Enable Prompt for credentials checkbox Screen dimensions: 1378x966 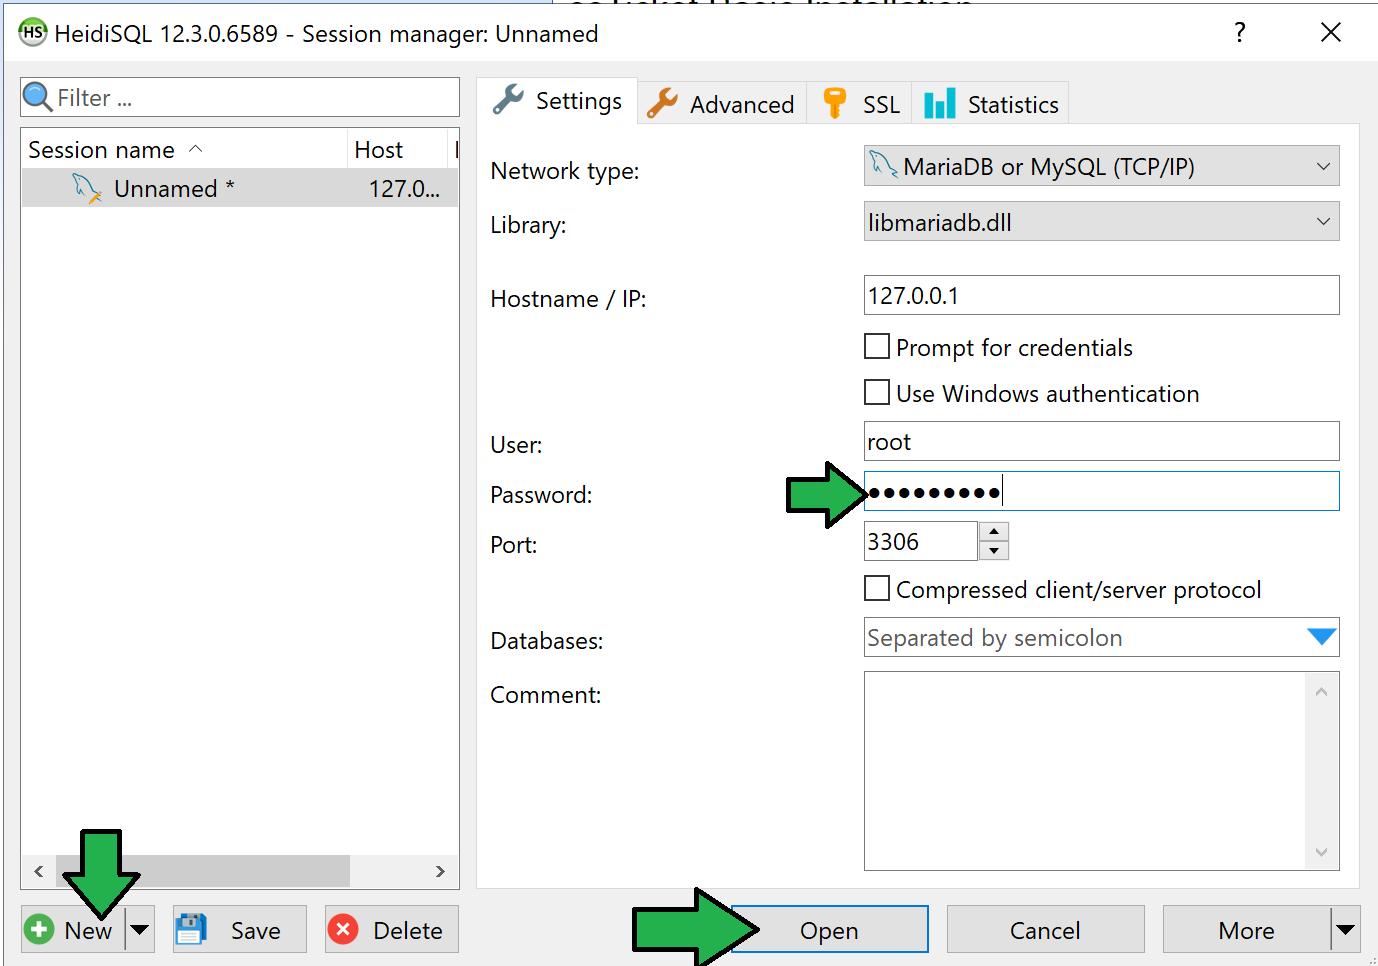point(877,346)
